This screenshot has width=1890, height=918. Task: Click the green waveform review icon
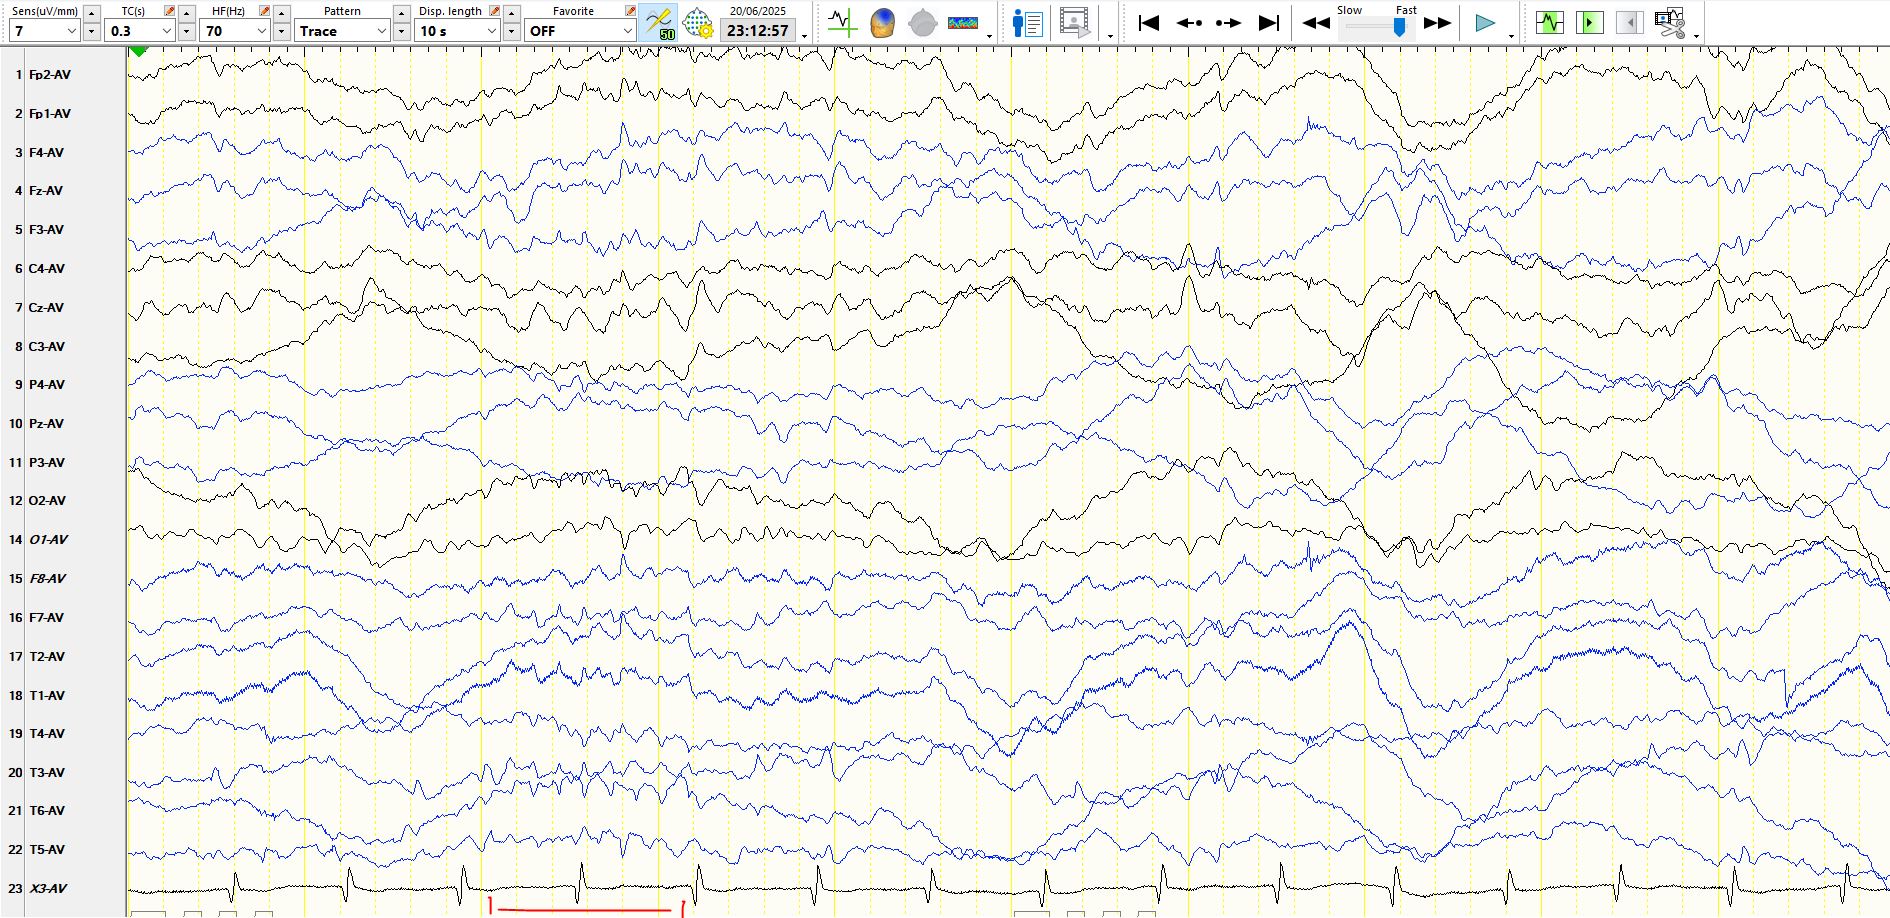1550,22
